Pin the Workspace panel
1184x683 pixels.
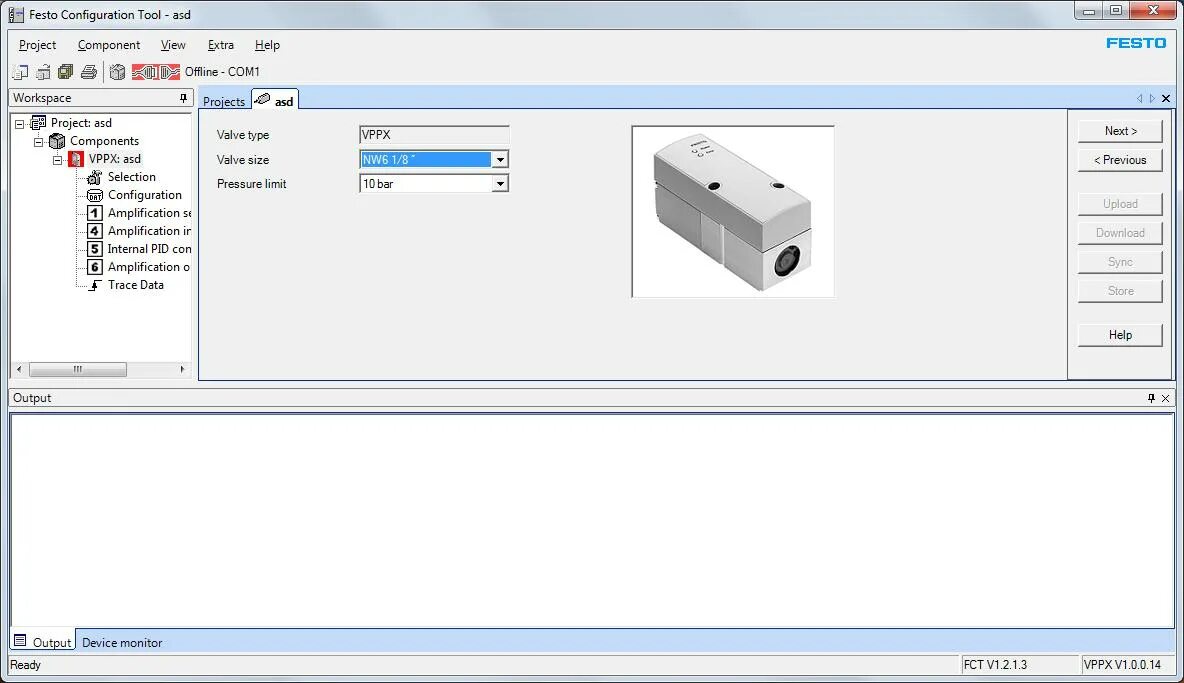click(183, 98)
